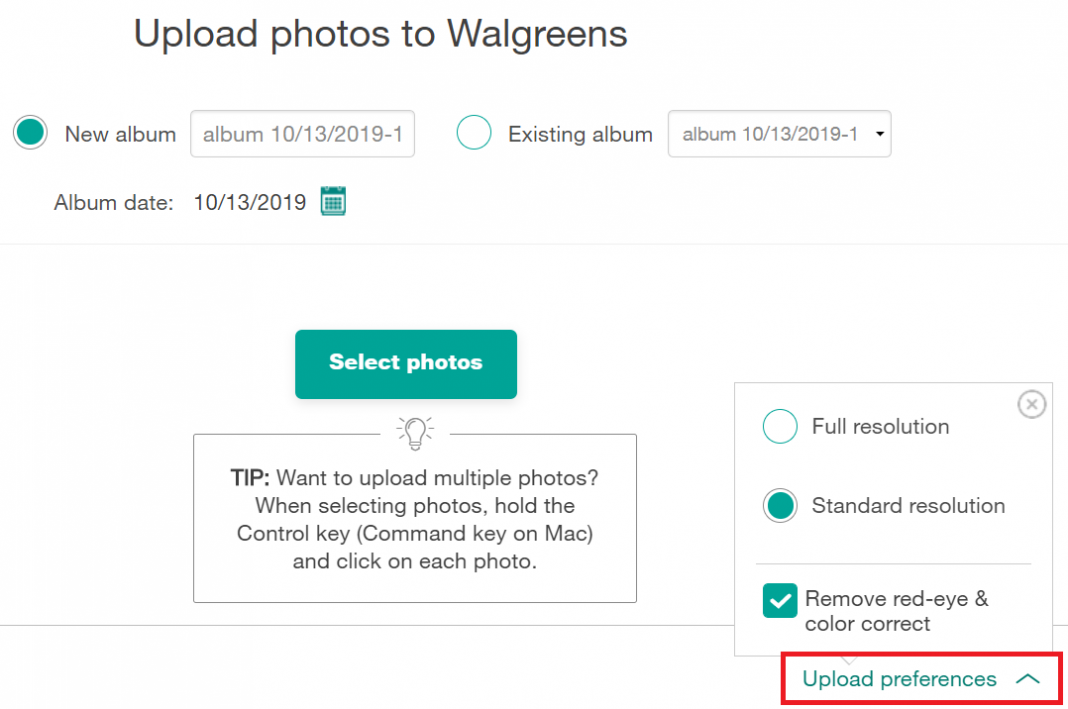The height and width of the screenshot is (709, 1068).
Task: Collapse preferences using the chevron arrow
Action: pos(1027,679)
